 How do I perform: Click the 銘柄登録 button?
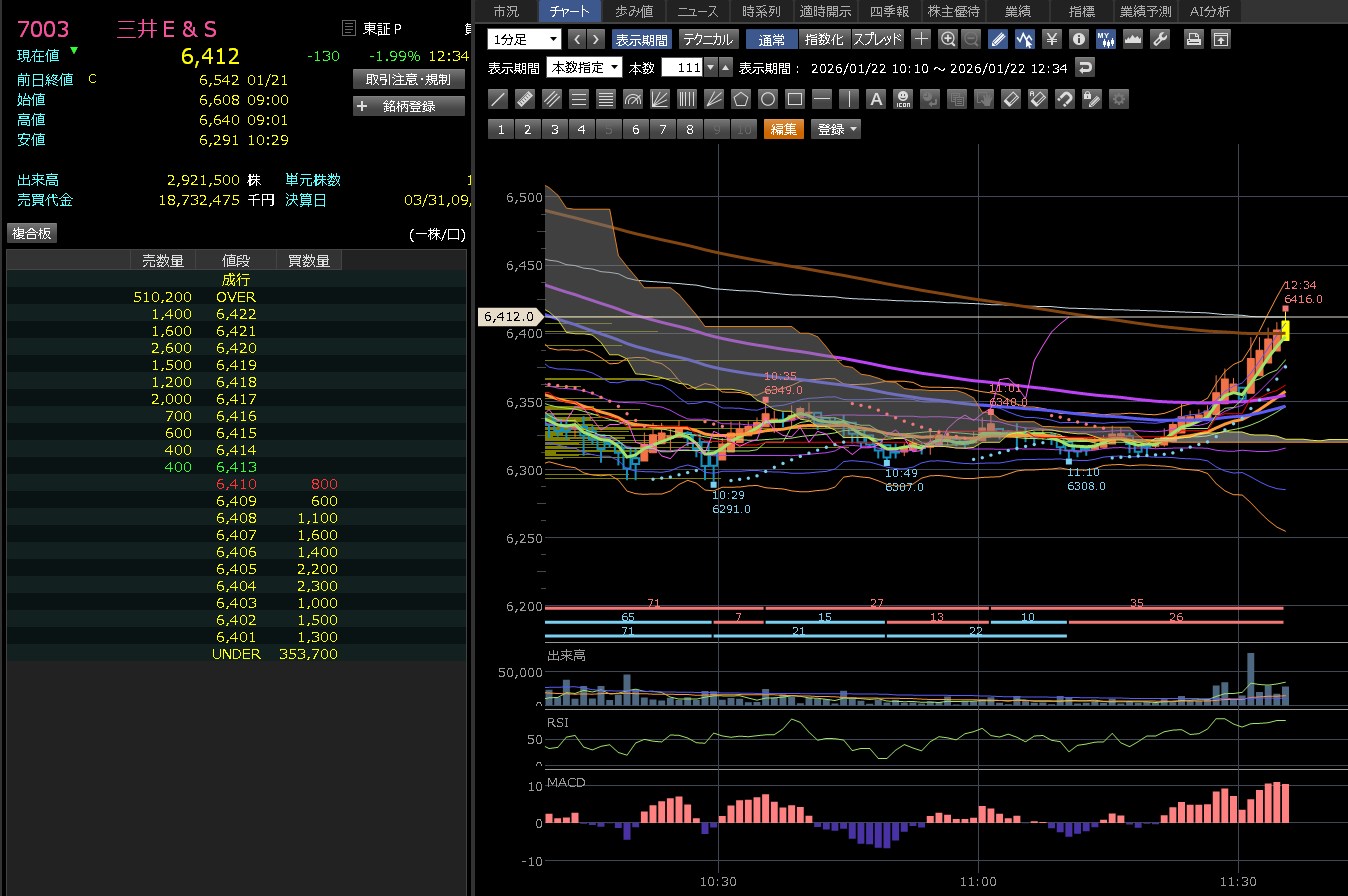click(x=409, y=106)
